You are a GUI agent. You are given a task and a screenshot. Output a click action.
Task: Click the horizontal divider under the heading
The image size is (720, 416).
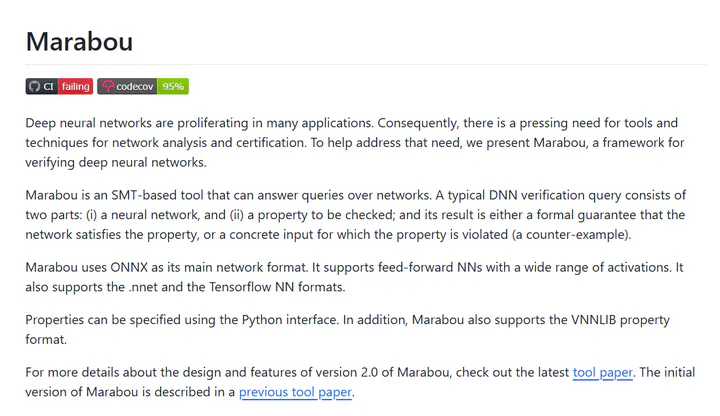coord(366,65)
